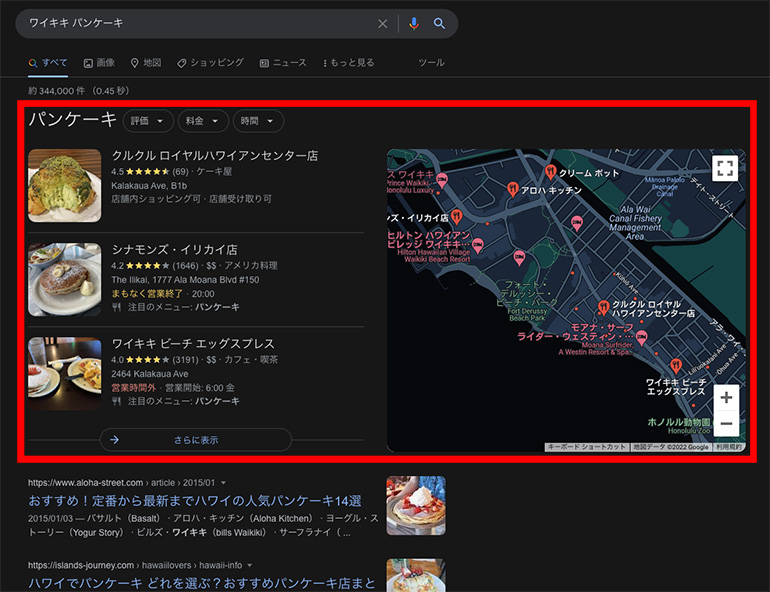Open the 評価 filter dropdown
Screen dimensions: 770x592
coord(148,121)
